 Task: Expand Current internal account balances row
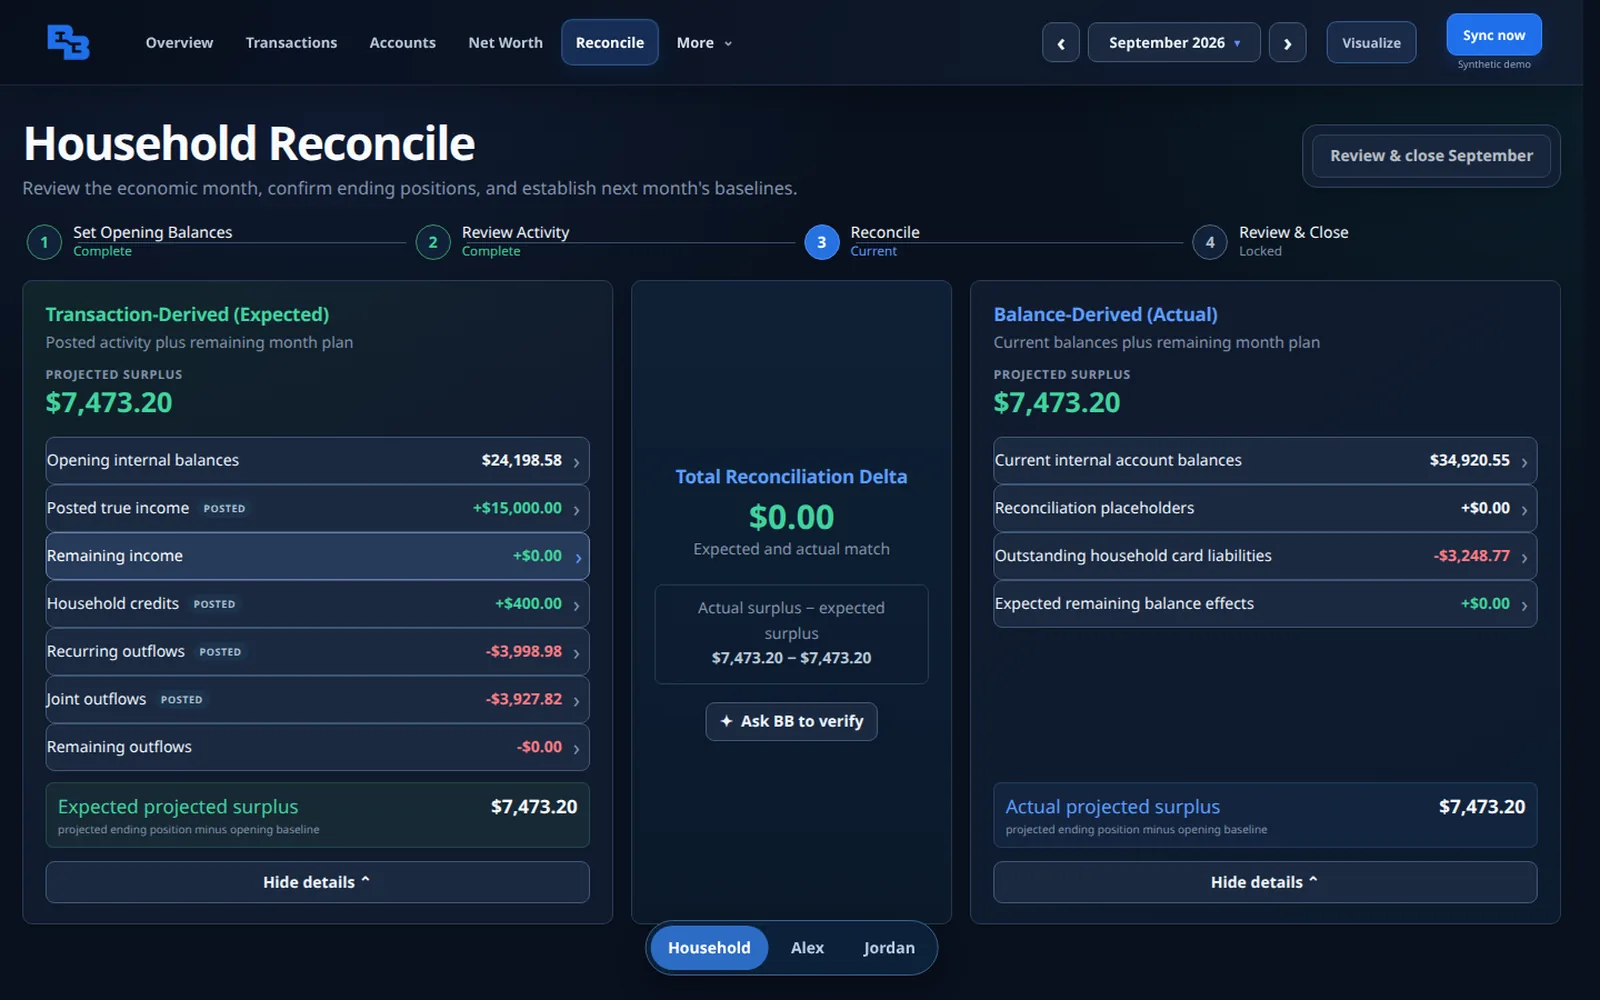pos(1265,460)
